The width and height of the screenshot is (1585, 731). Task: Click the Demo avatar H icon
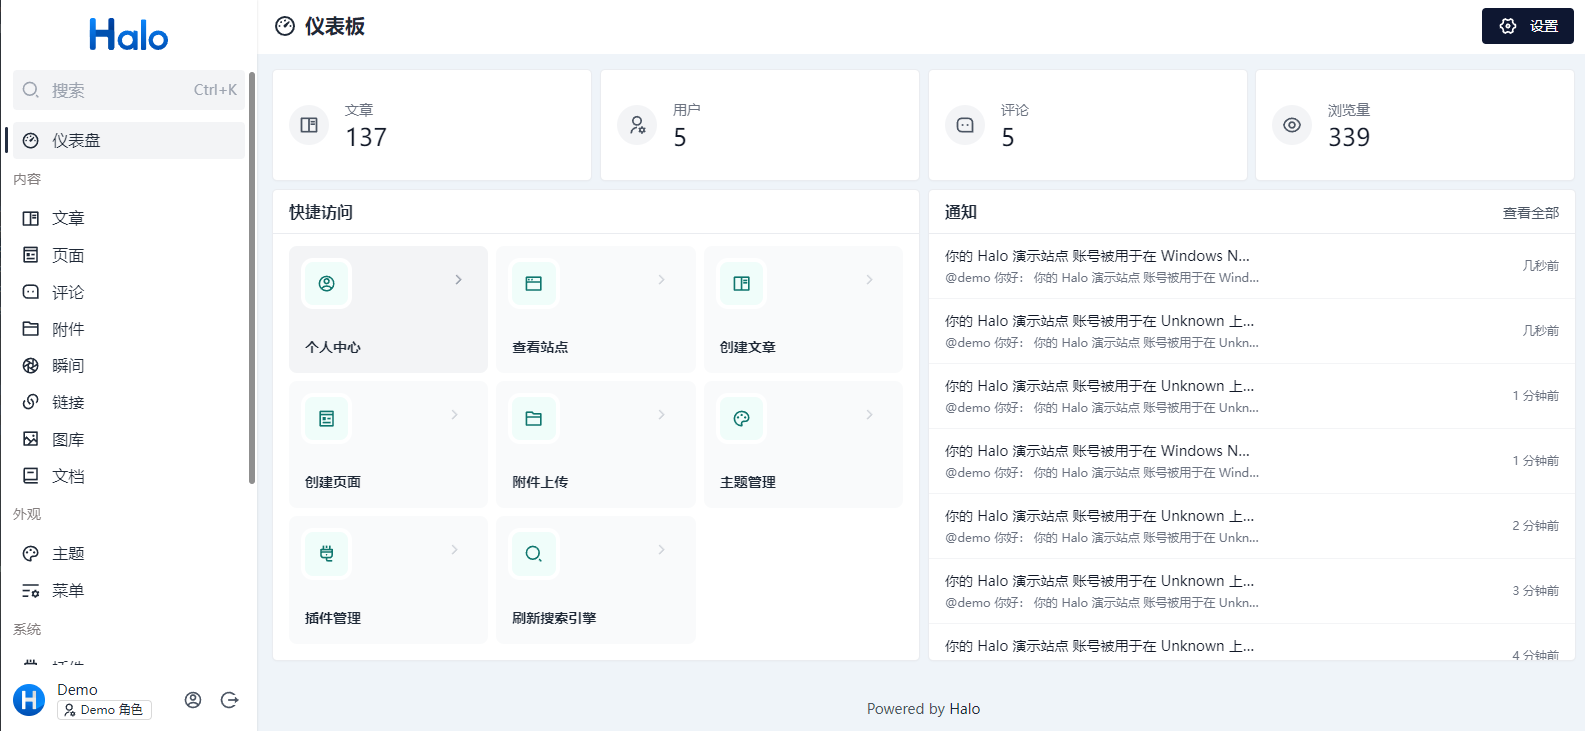pos(29,700)
